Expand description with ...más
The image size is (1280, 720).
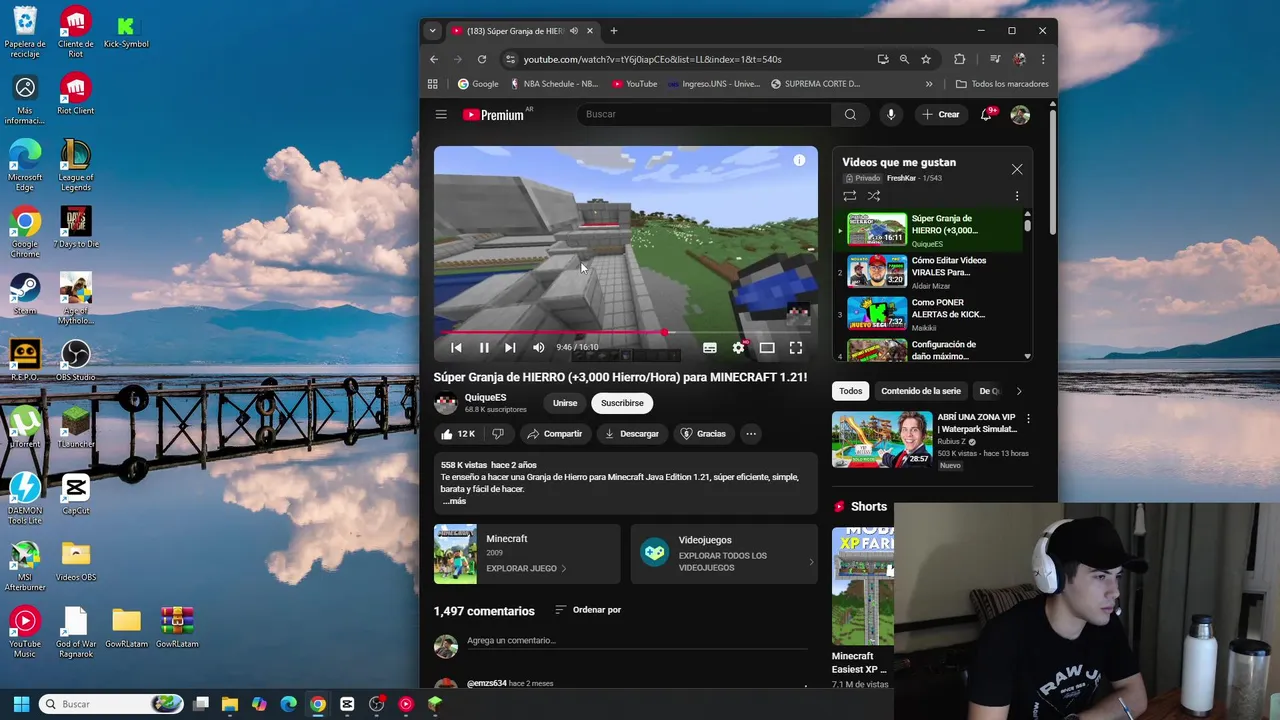(x=454, y=501)
